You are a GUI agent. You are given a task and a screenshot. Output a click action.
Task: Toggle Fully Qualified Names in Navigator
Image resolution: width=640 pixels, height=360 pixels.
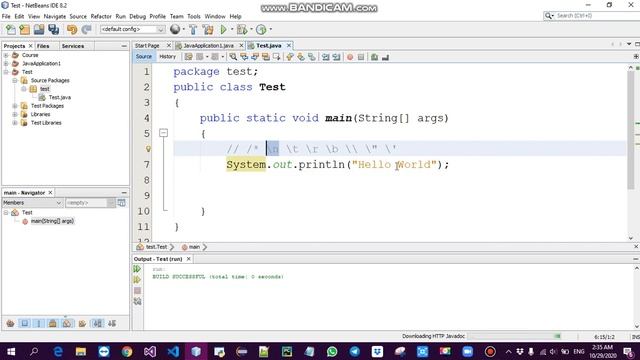pos(82,324)
